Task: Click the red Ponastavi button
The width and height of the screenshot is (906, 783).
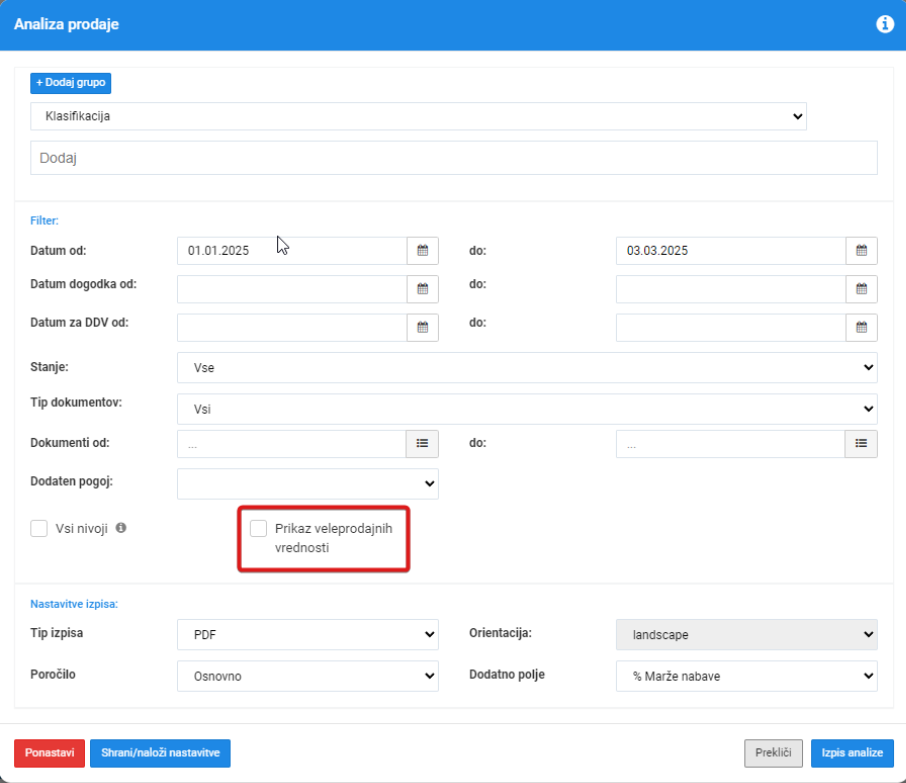Action: click(x=50, y=753)
